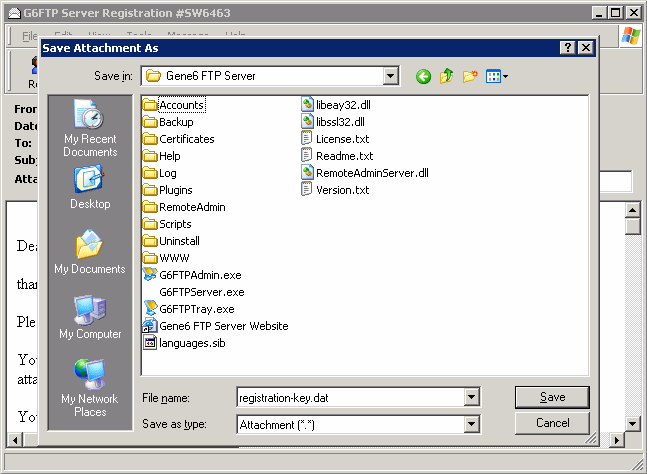This screenshot has height=474, width=647.
Task: Select RemoteAdminServer.dll file
Action: [365, 173]
